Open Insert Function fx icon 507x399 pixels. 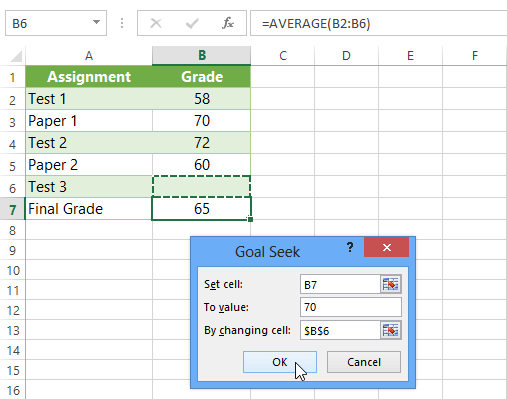click(x=228, y=23)
